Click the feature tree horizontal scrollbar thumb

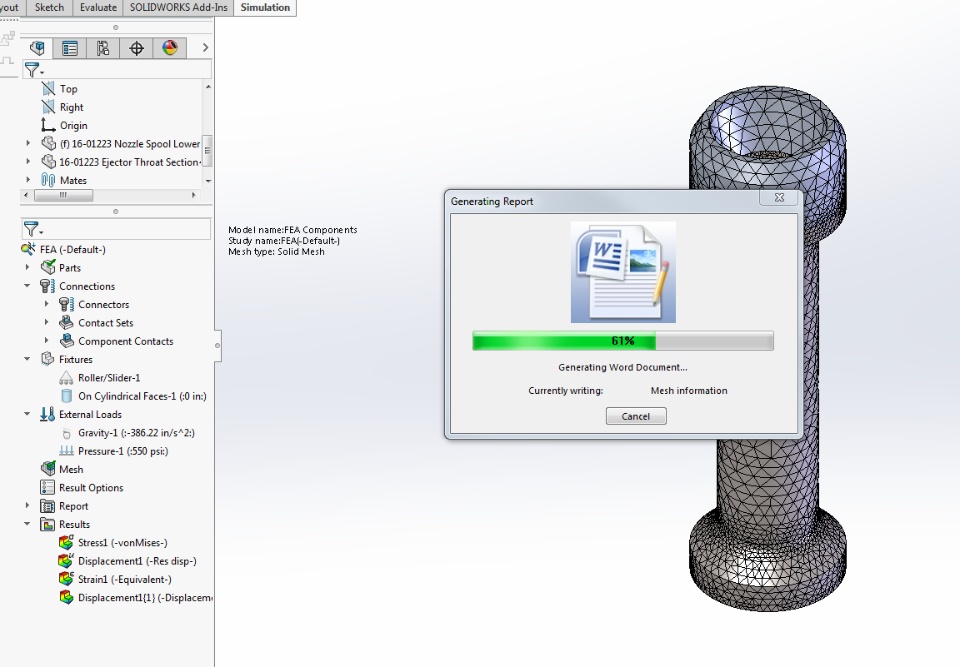coord(63,195)
